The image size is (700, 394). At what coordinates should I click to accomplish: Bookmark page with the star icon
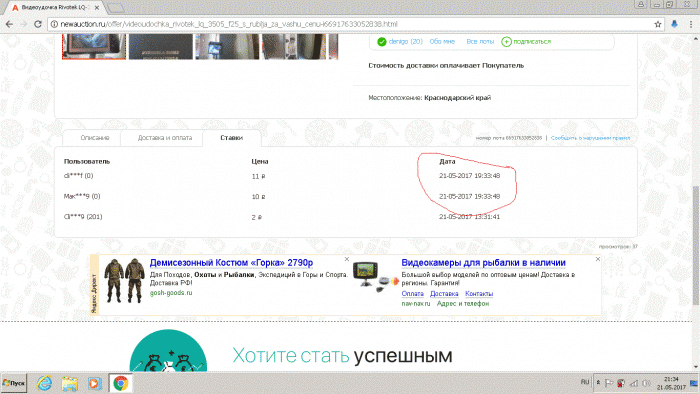[658, 24]
